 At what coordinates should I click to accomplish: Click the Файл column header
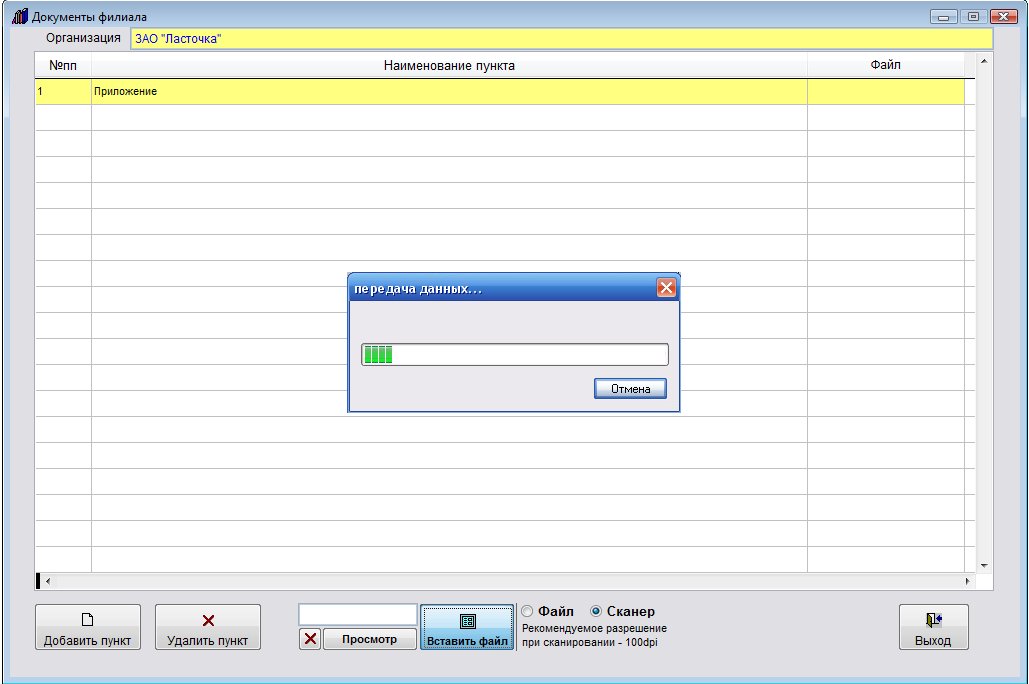click(x=885, y=65)
